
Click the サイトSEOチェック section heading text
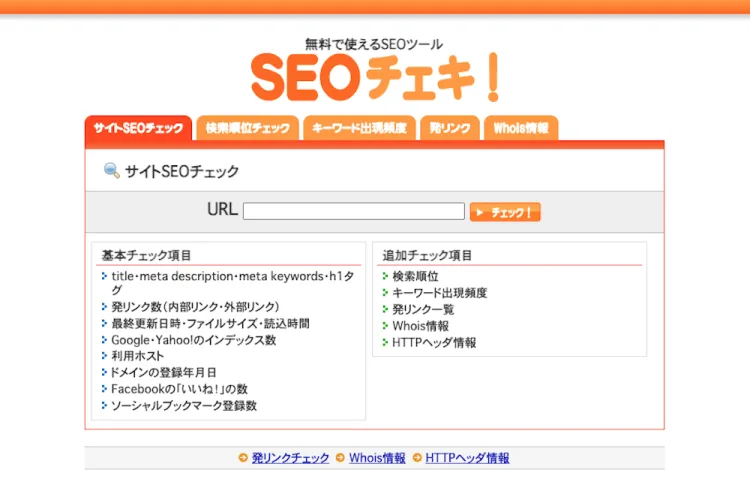coord(182,171)
